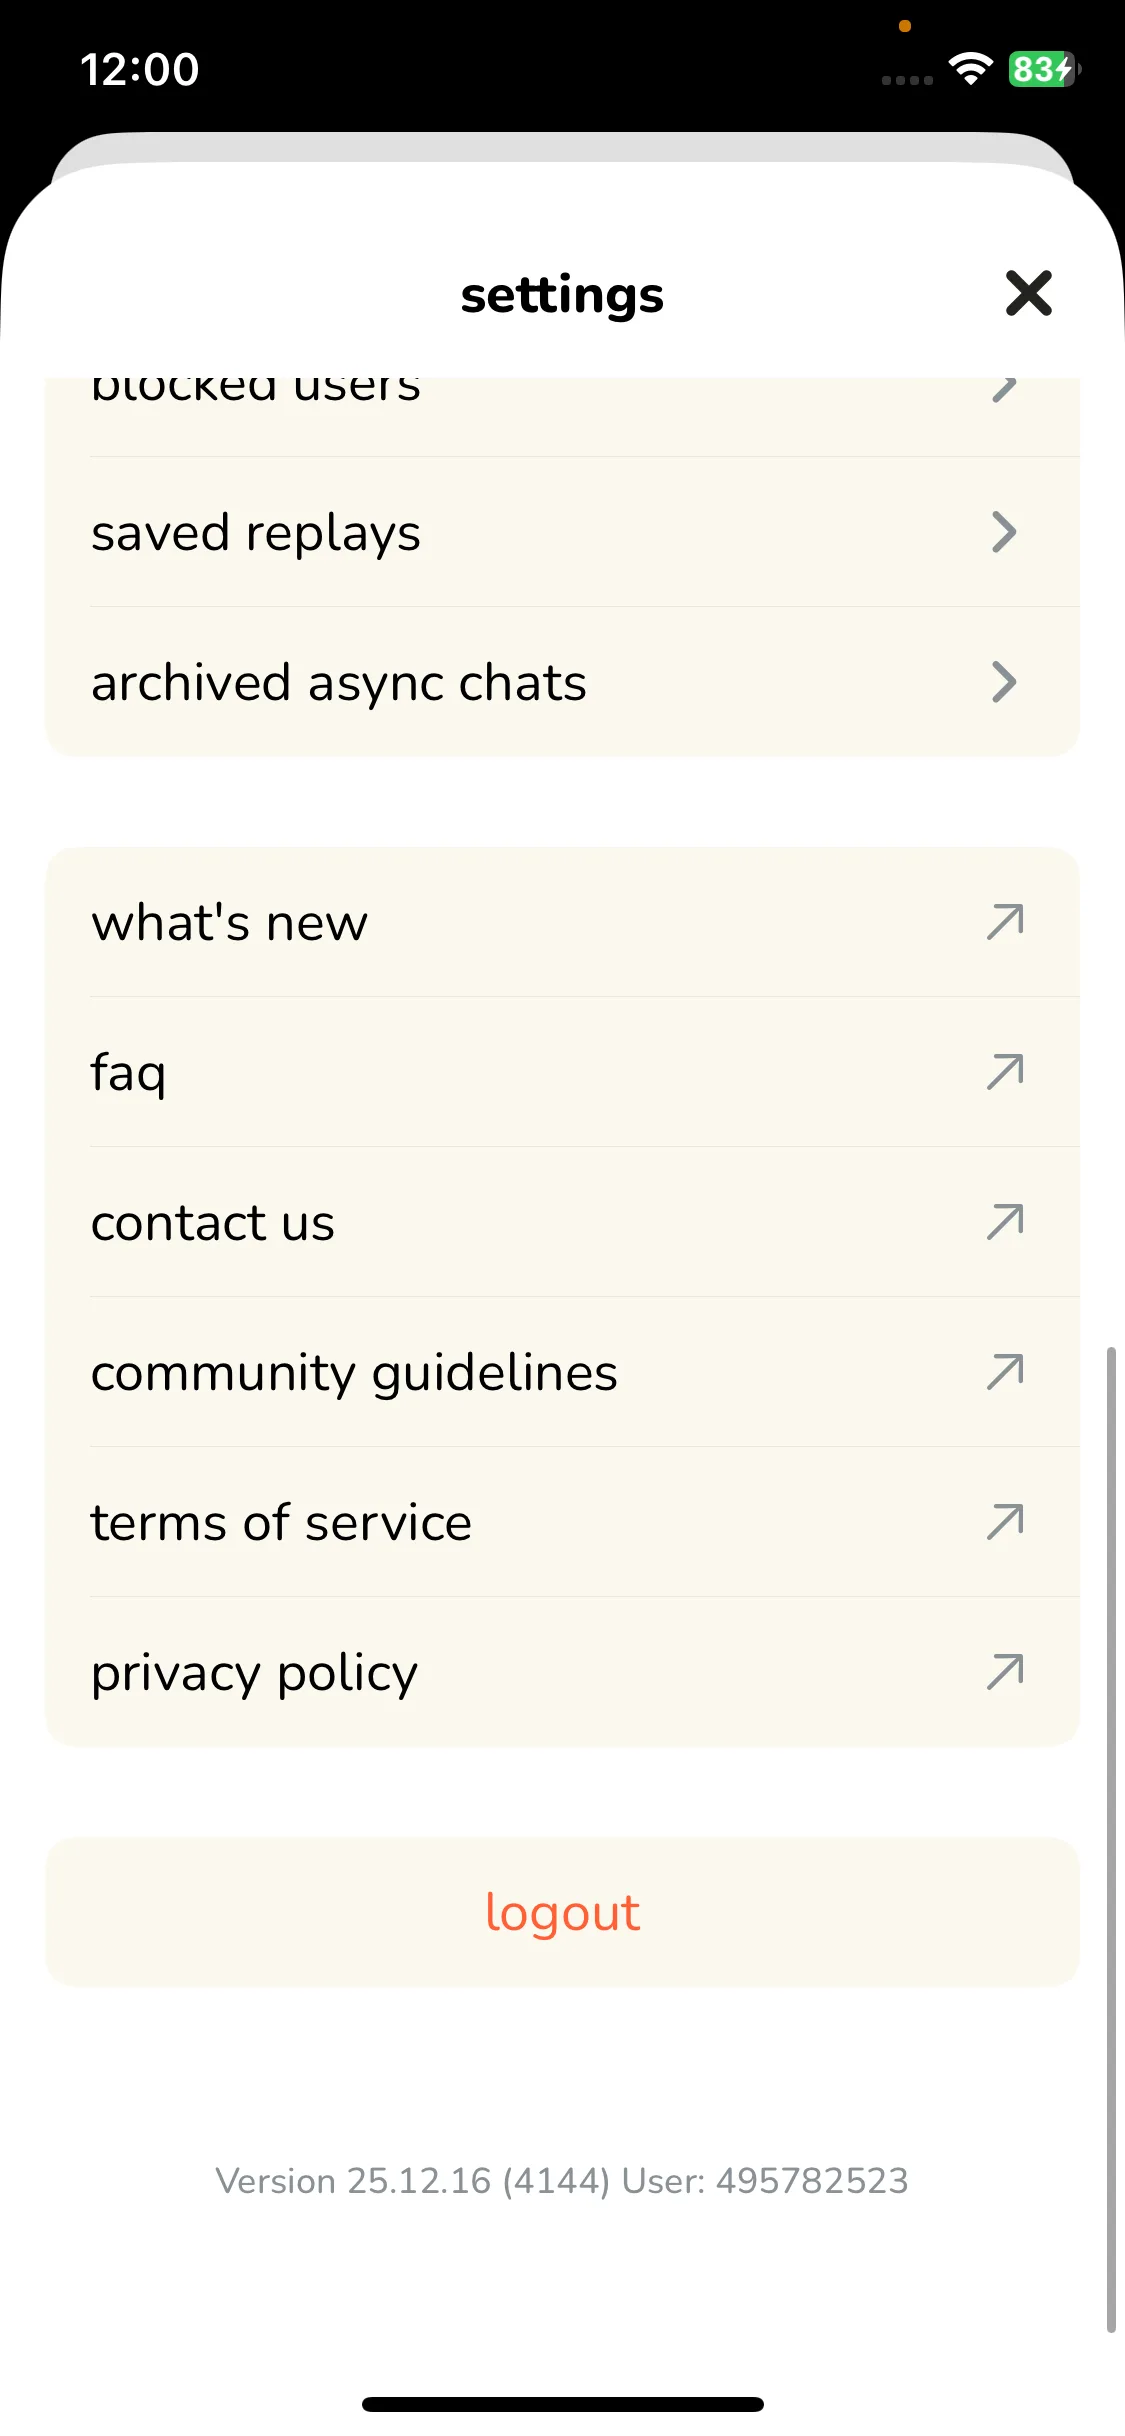
Task: Tap the arrow icon for community guidelines
Action: pyautogui.click(x=1005, y=1372)
